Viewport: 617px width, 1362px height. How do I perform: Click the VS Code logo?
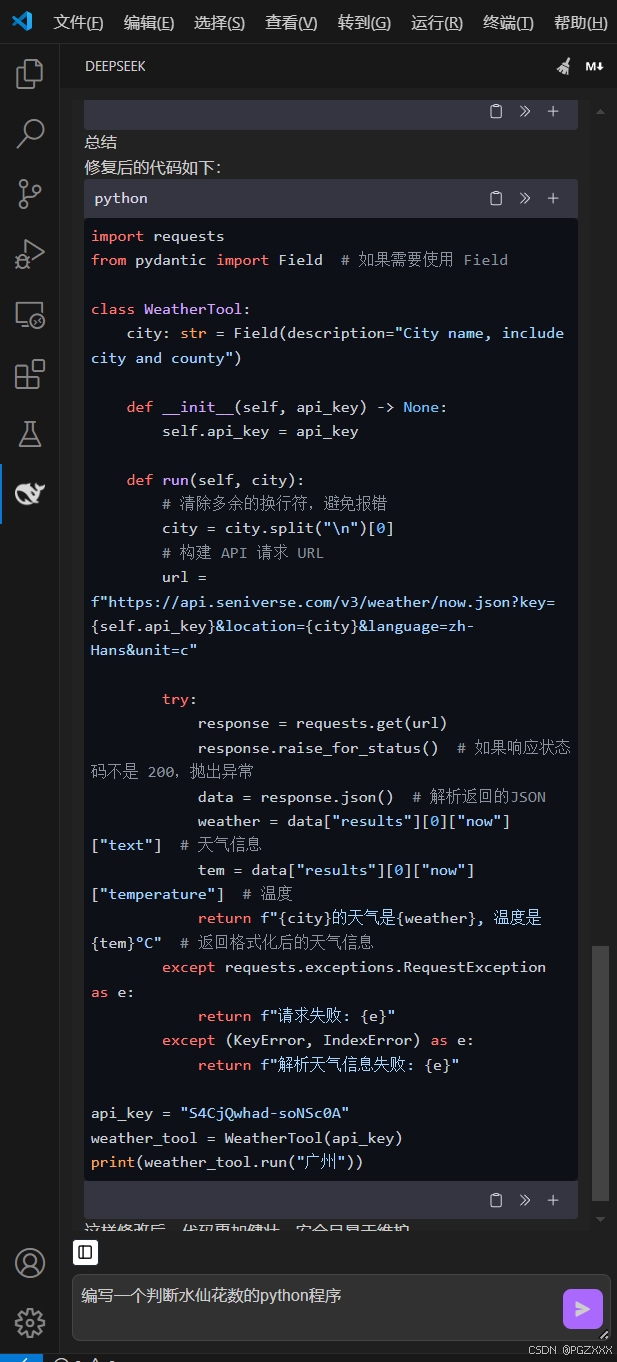(x=22, y=21)
